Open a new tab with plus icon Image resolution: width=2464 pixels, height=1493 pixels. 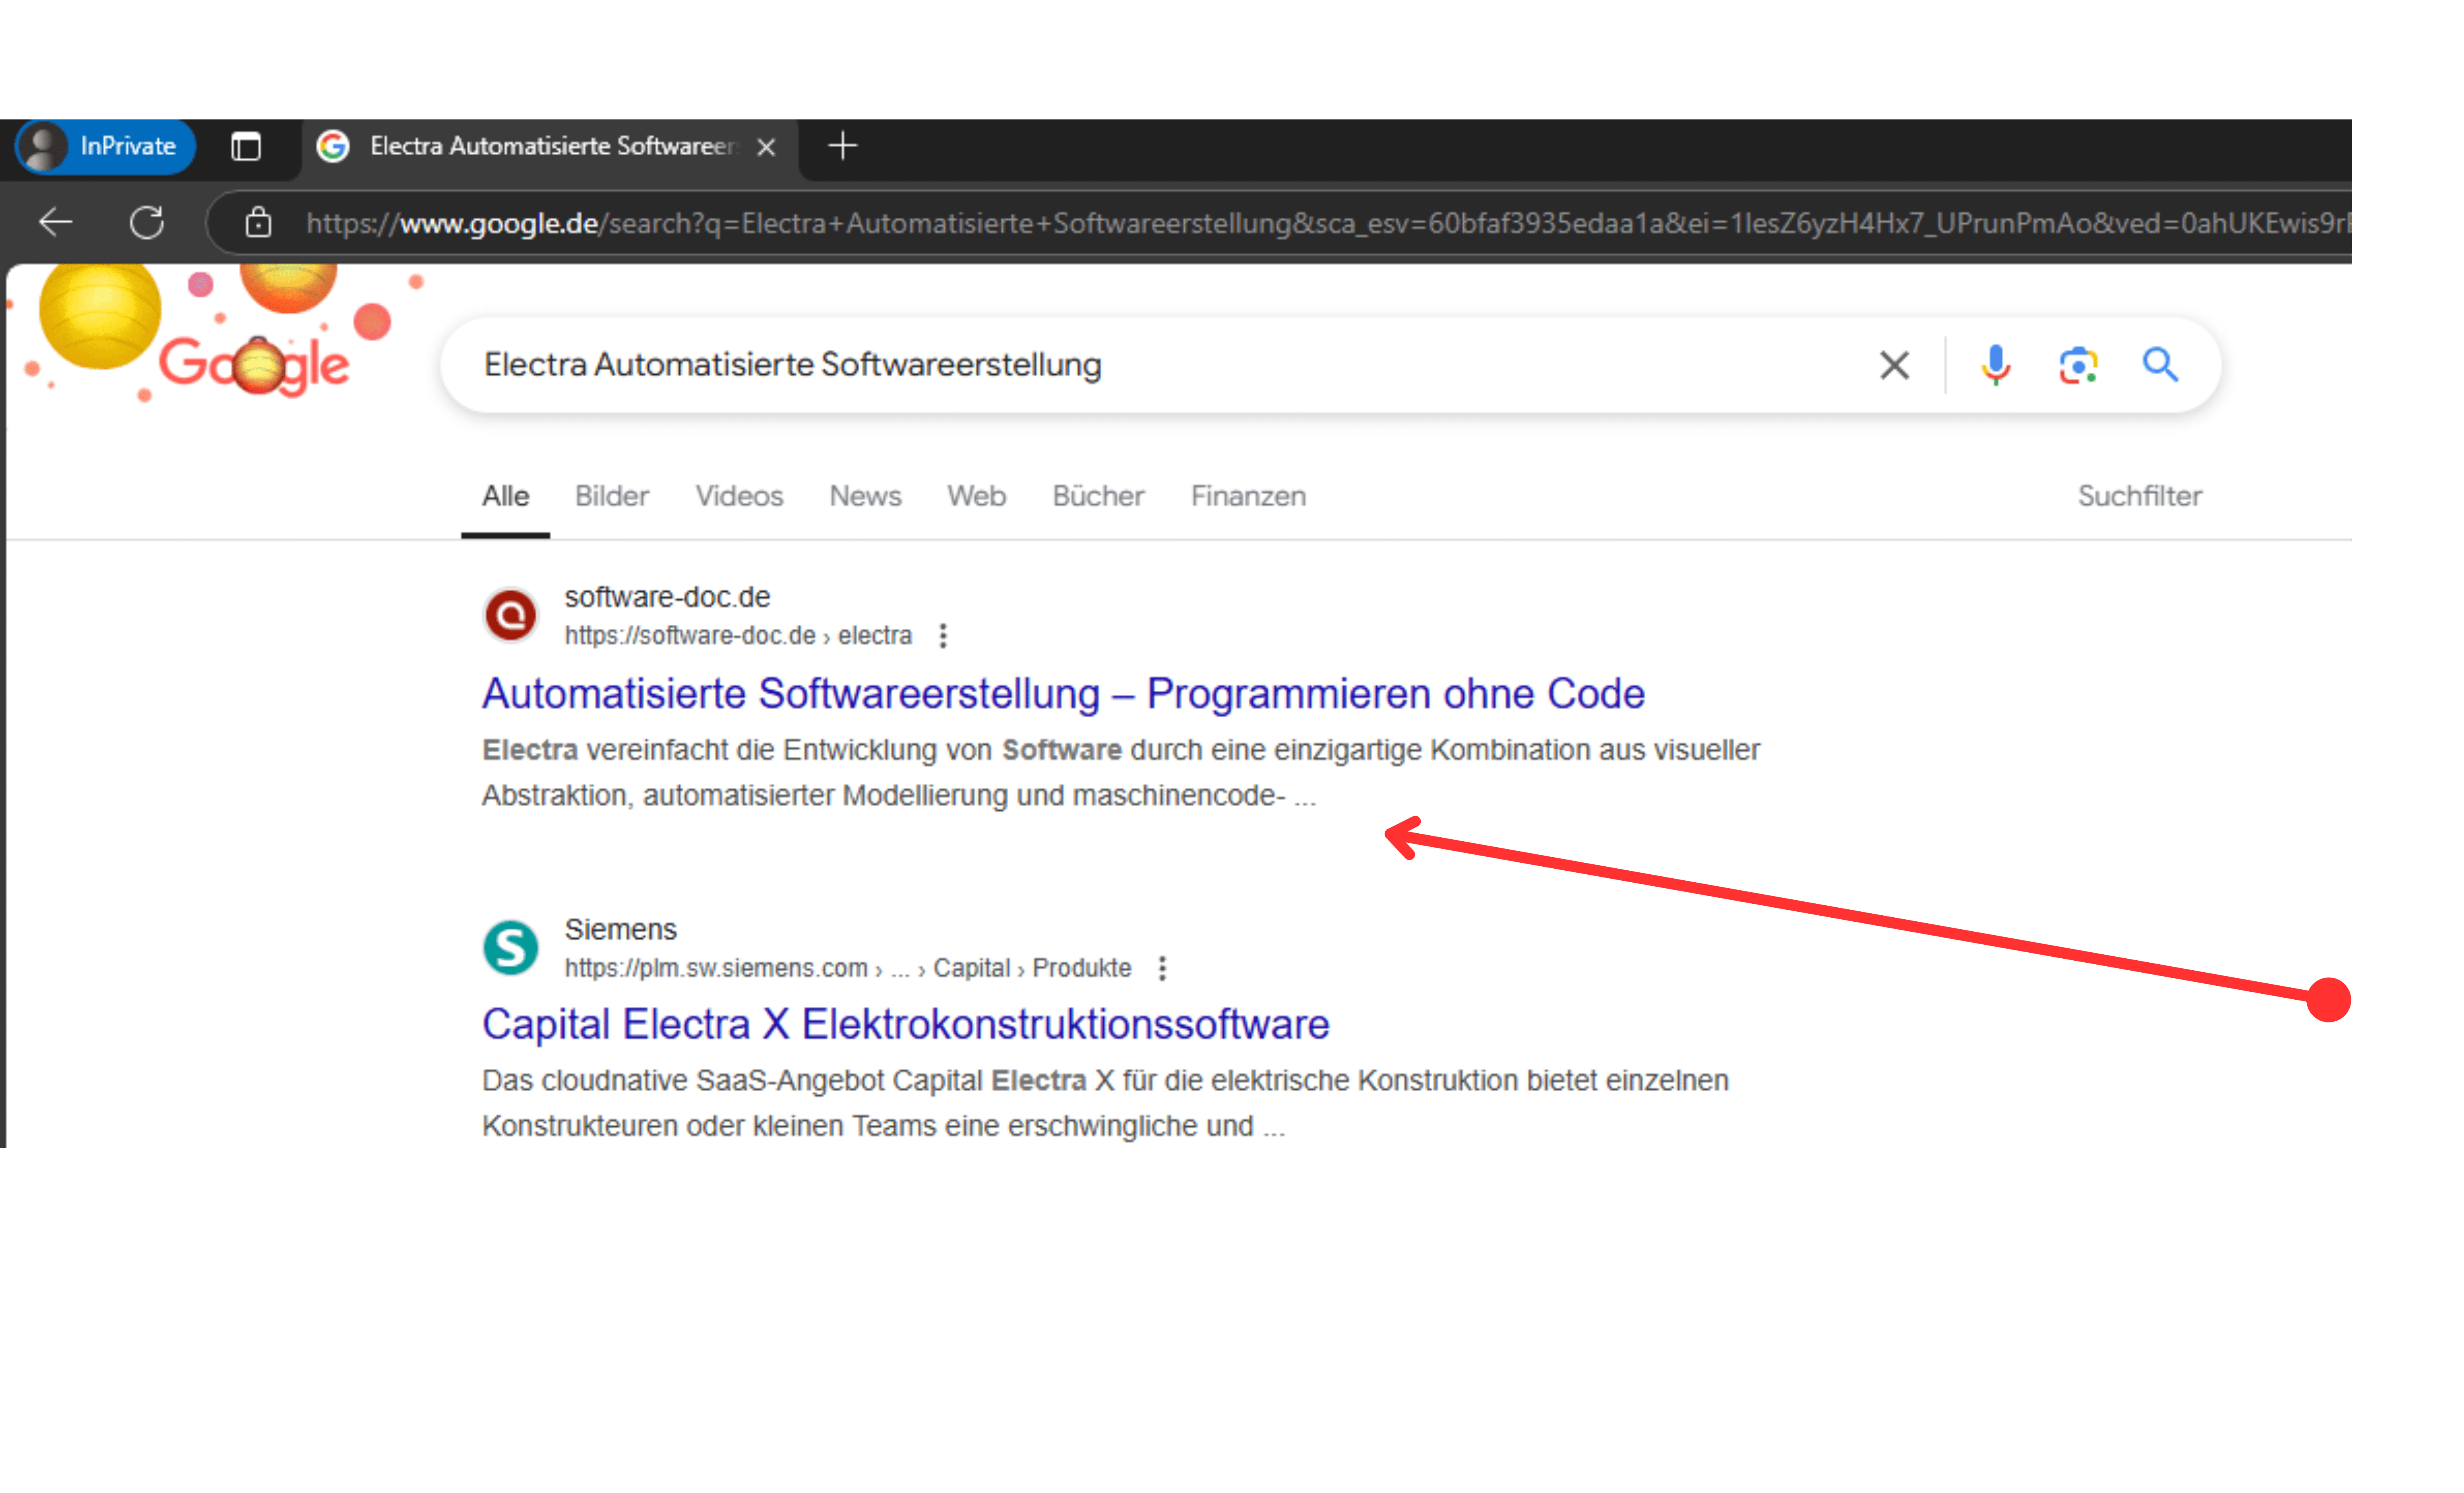[x=843, y=146]
